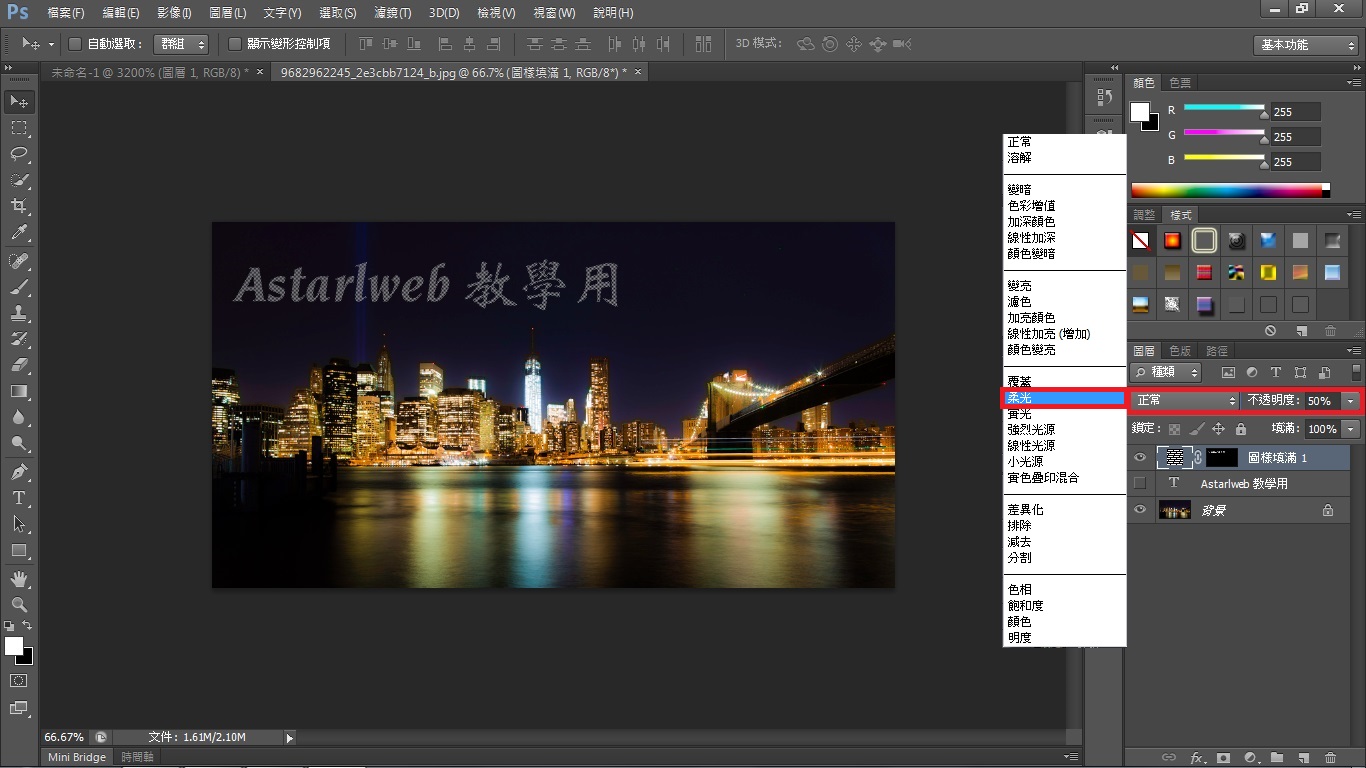The height and width of the screenshot is (768, 1366).
Task: Select the Pen tool
Action: [19, 471]
